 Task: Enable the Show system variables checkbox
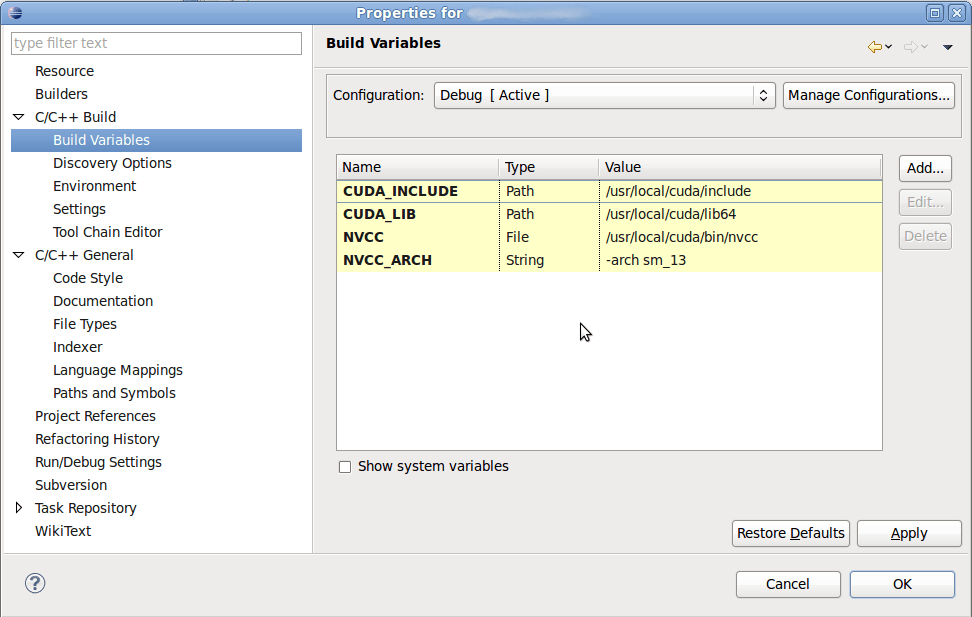tap(345, 466)
